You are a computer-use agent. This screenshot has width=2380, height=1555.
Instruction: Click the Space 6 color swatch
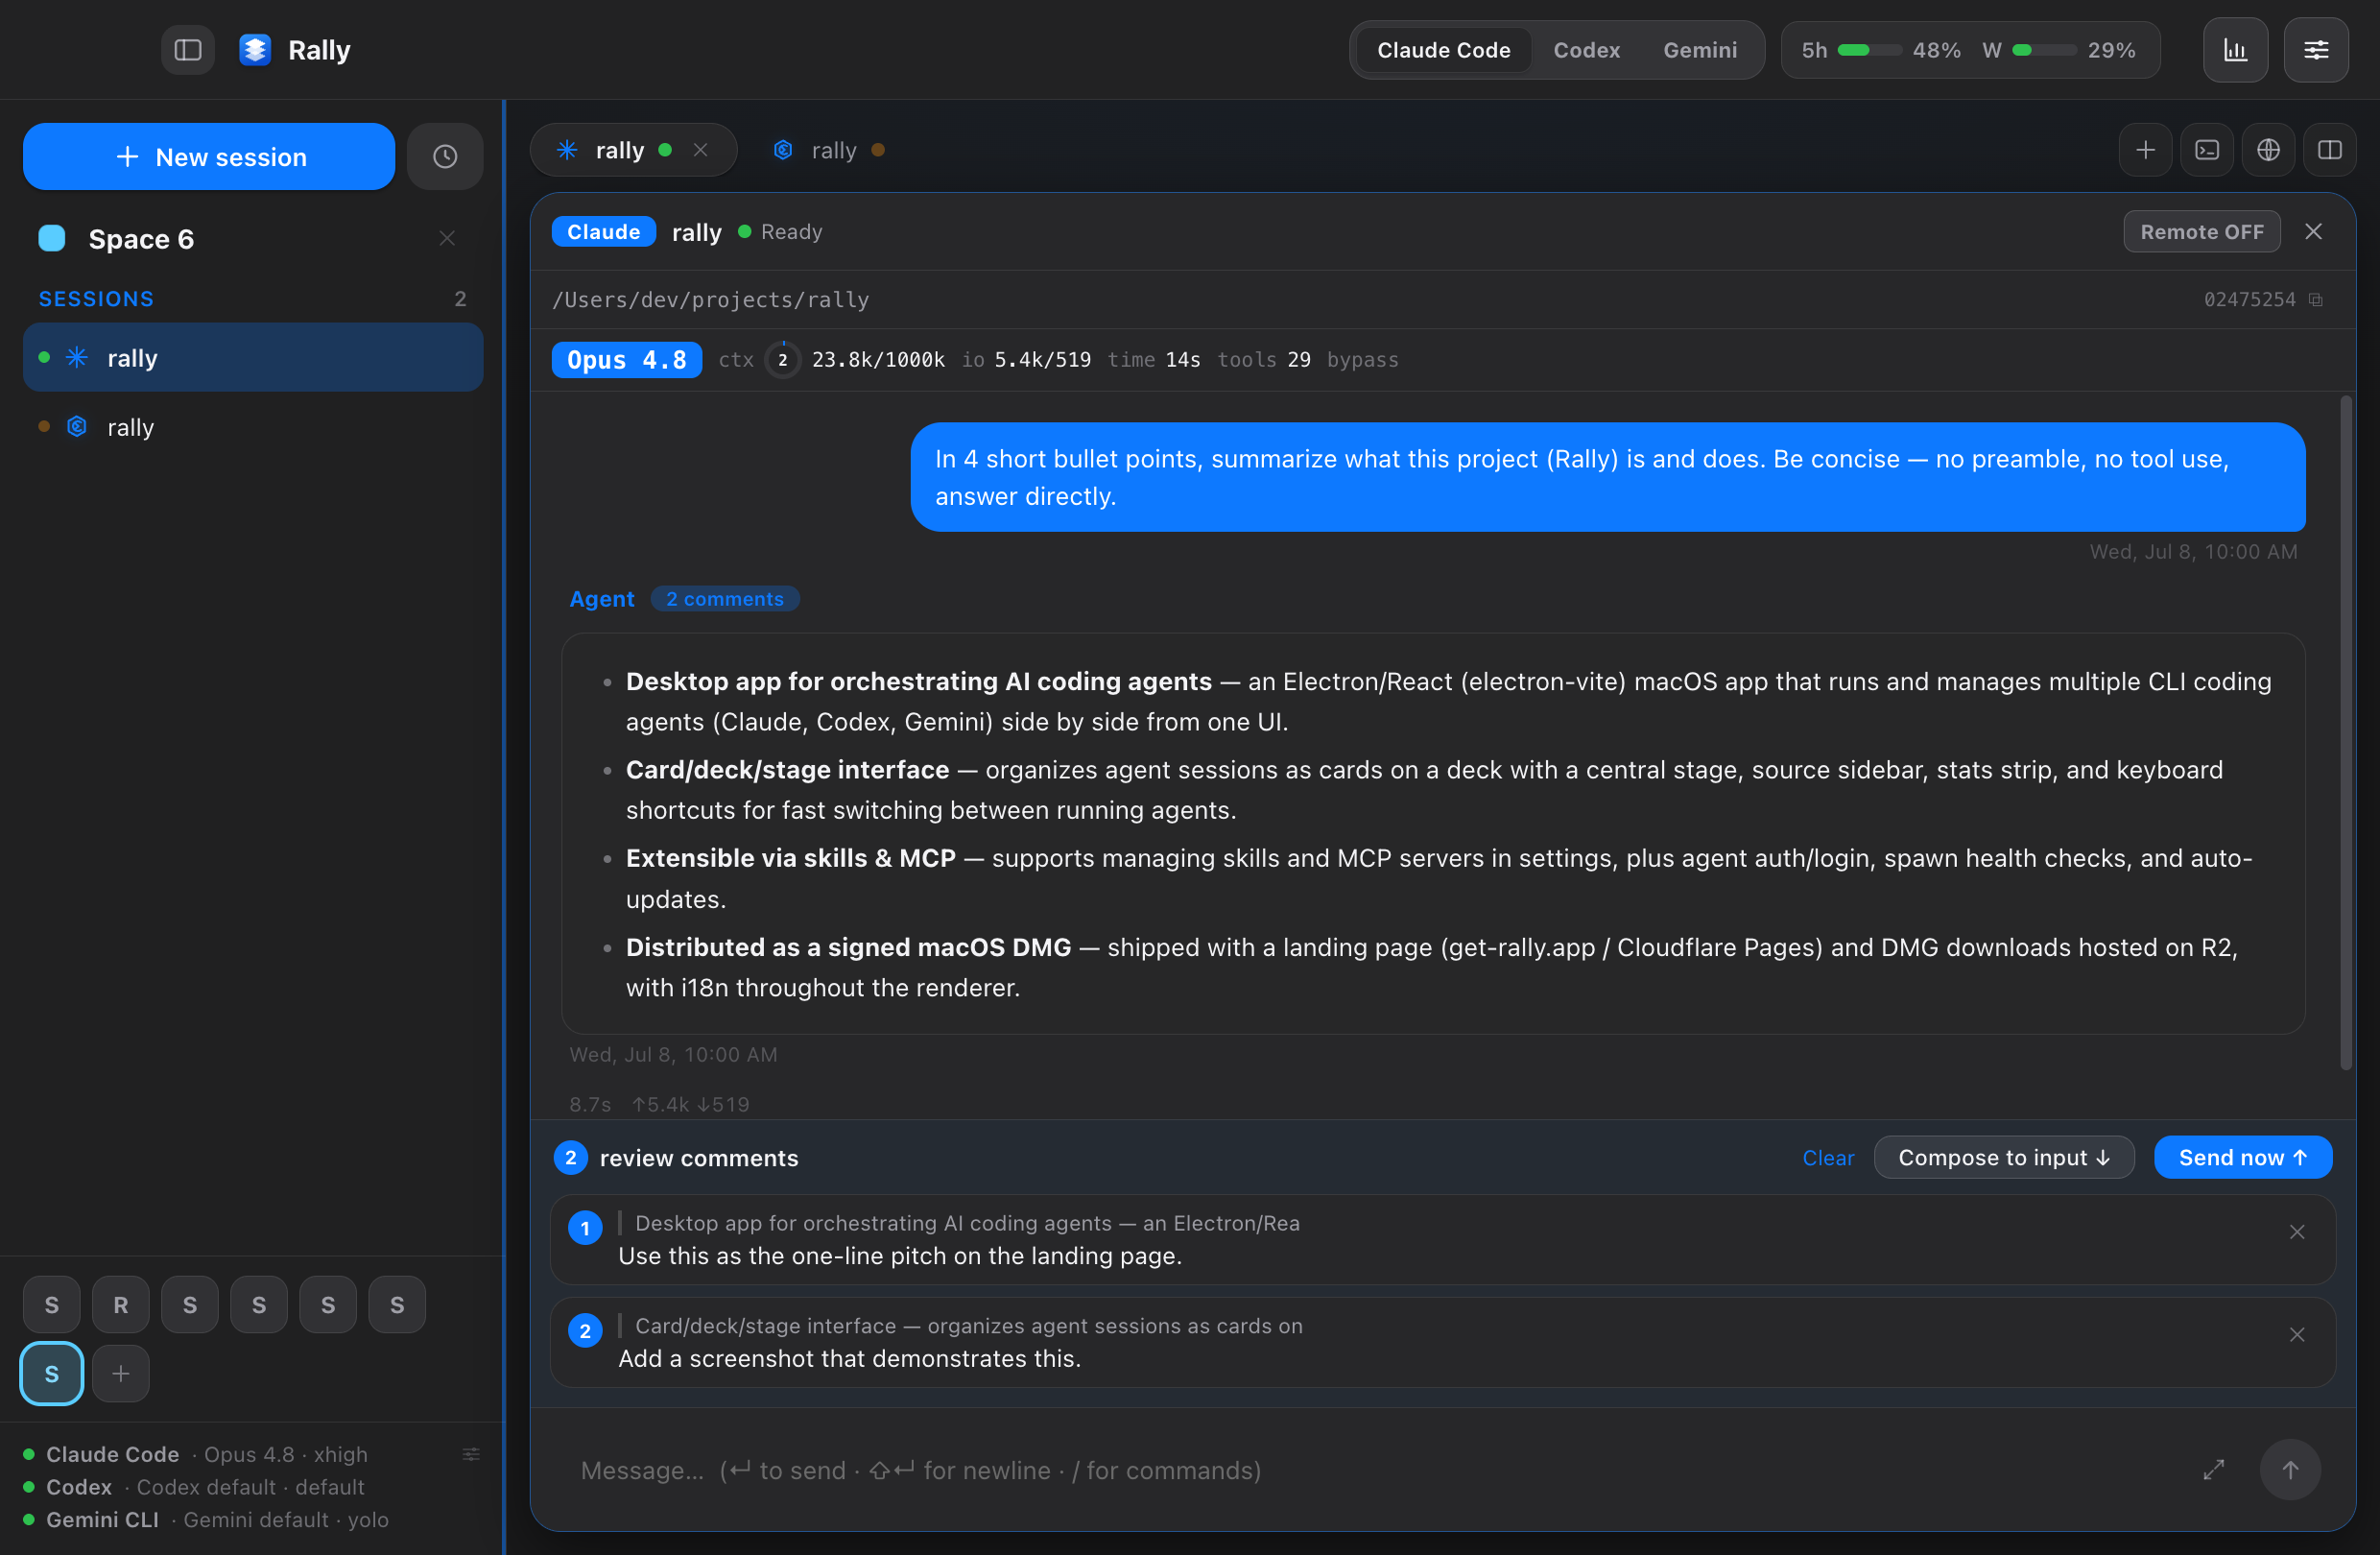52,238
